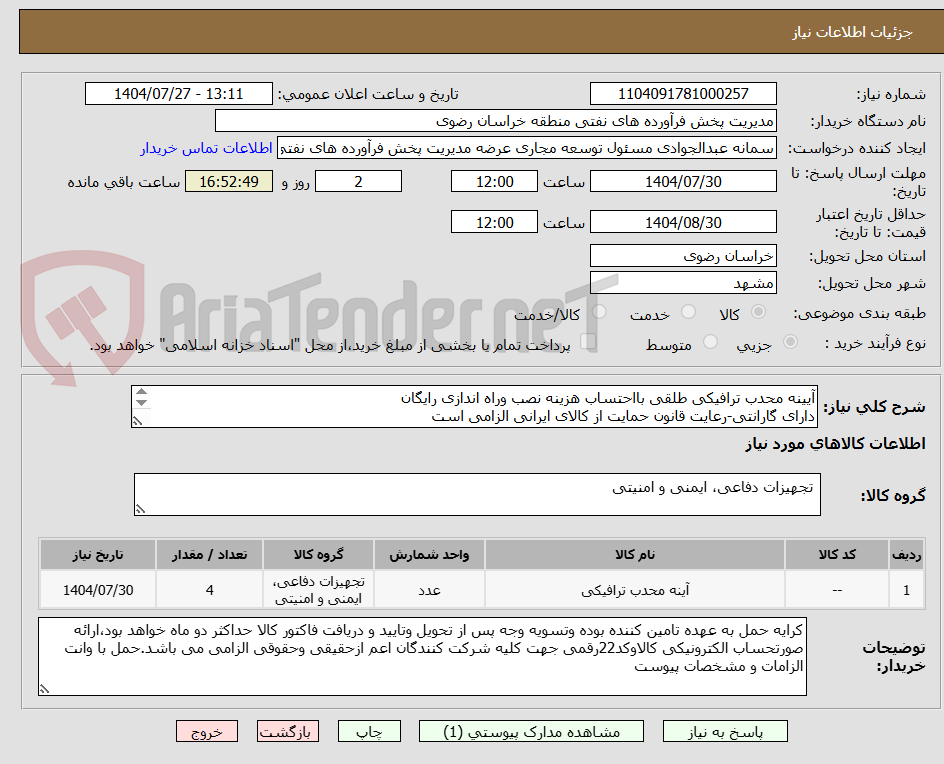Click the need number field 1104091781000257
The width and height of the screenshot is (944, 764).
pyautogui.click(x=683, y=95)
